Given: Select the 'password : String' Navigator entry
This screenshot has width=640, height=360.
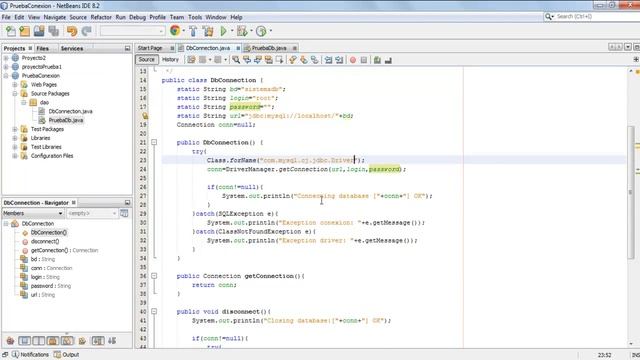Looking at the screenshot, I should (51, 286).
